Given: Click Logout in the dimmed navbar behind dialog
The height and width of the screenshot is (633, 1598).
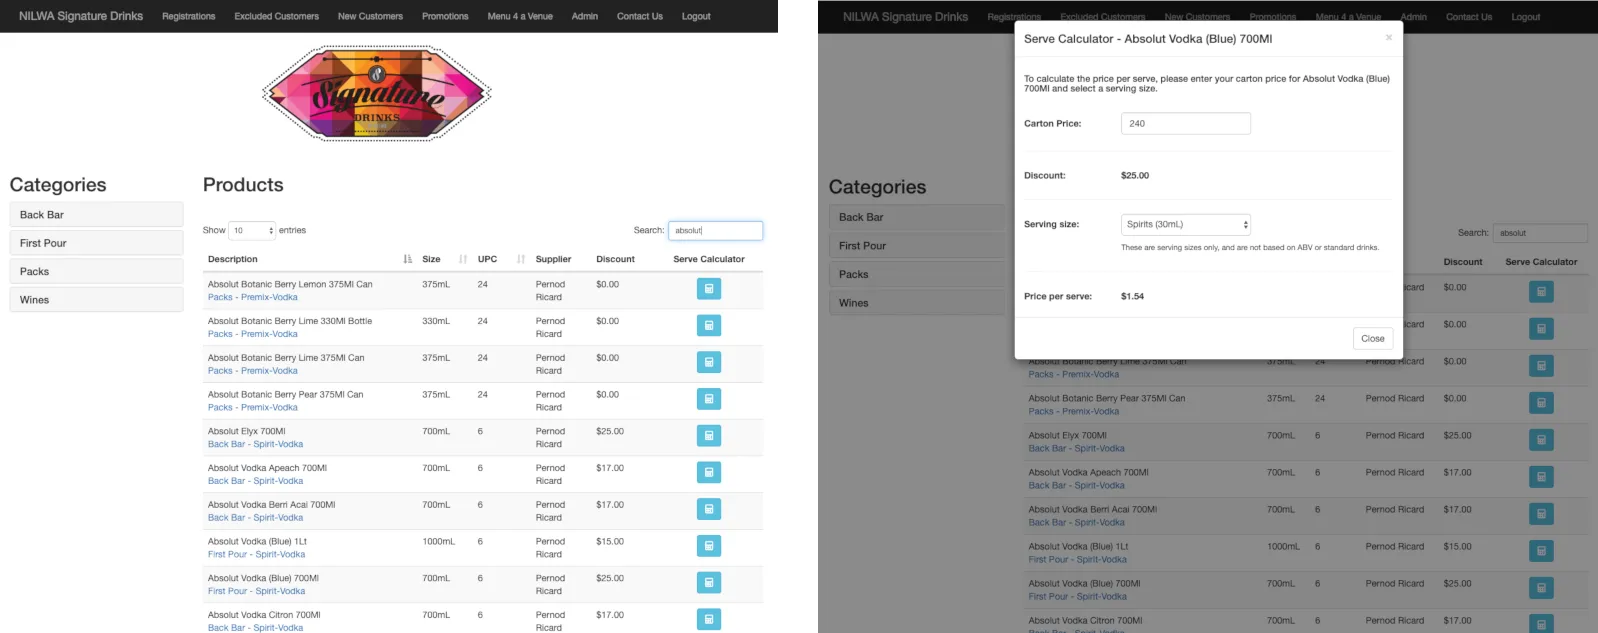Looking at the screenshot, I should (1526, 17).
